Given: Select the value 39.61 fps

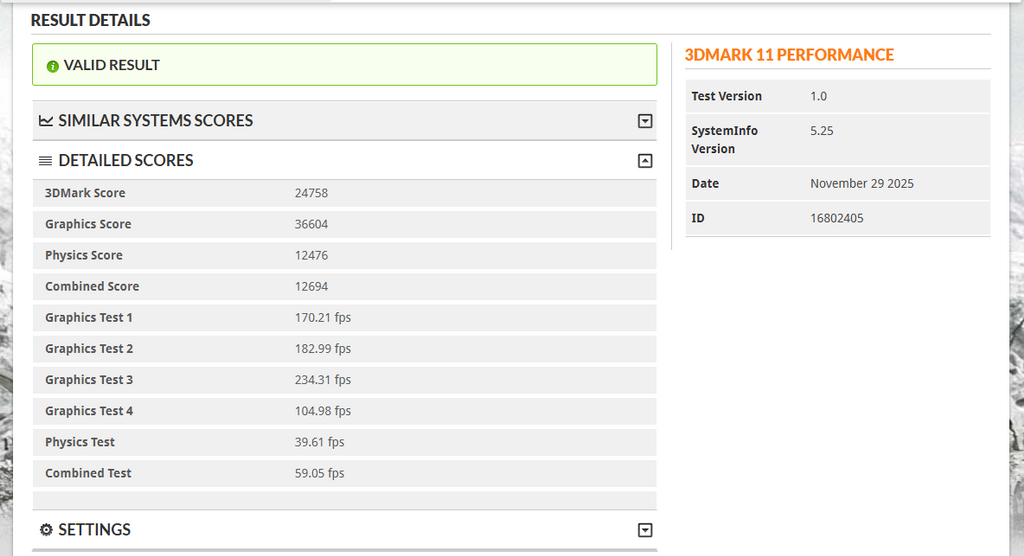Looking at the screenshot, I should click(319, 442).
